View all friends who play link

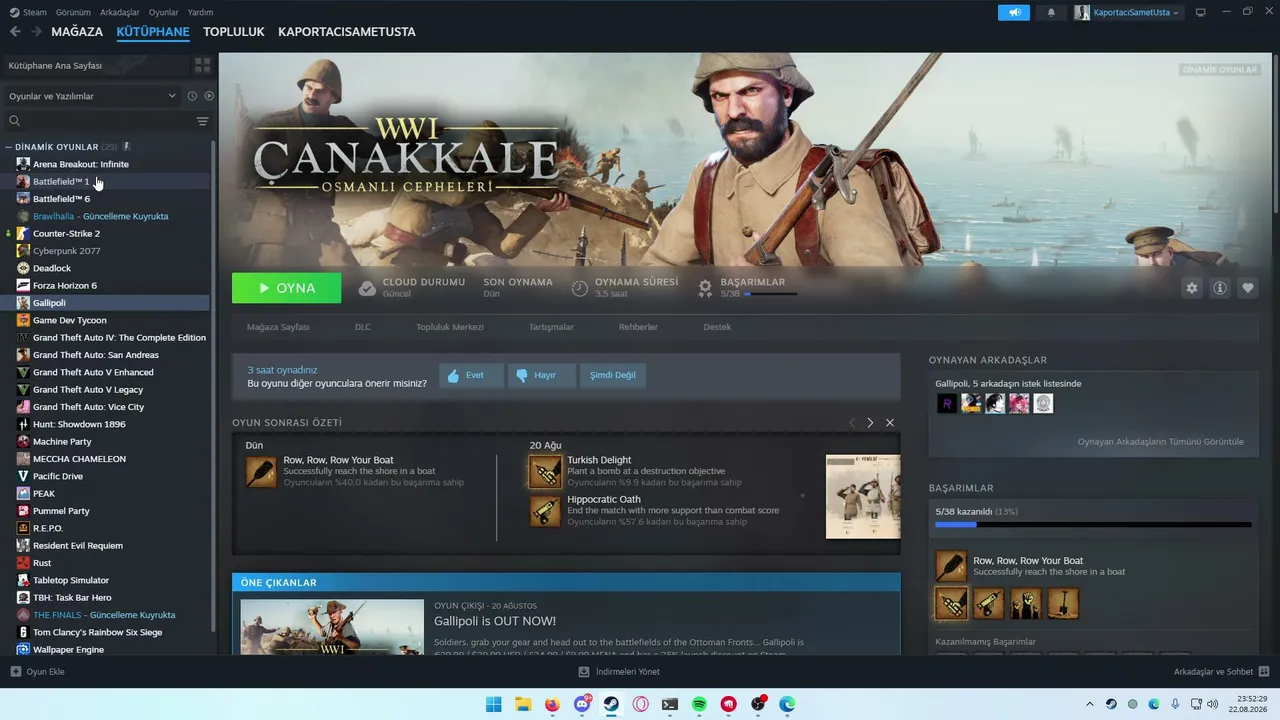tap(1160, 442)
